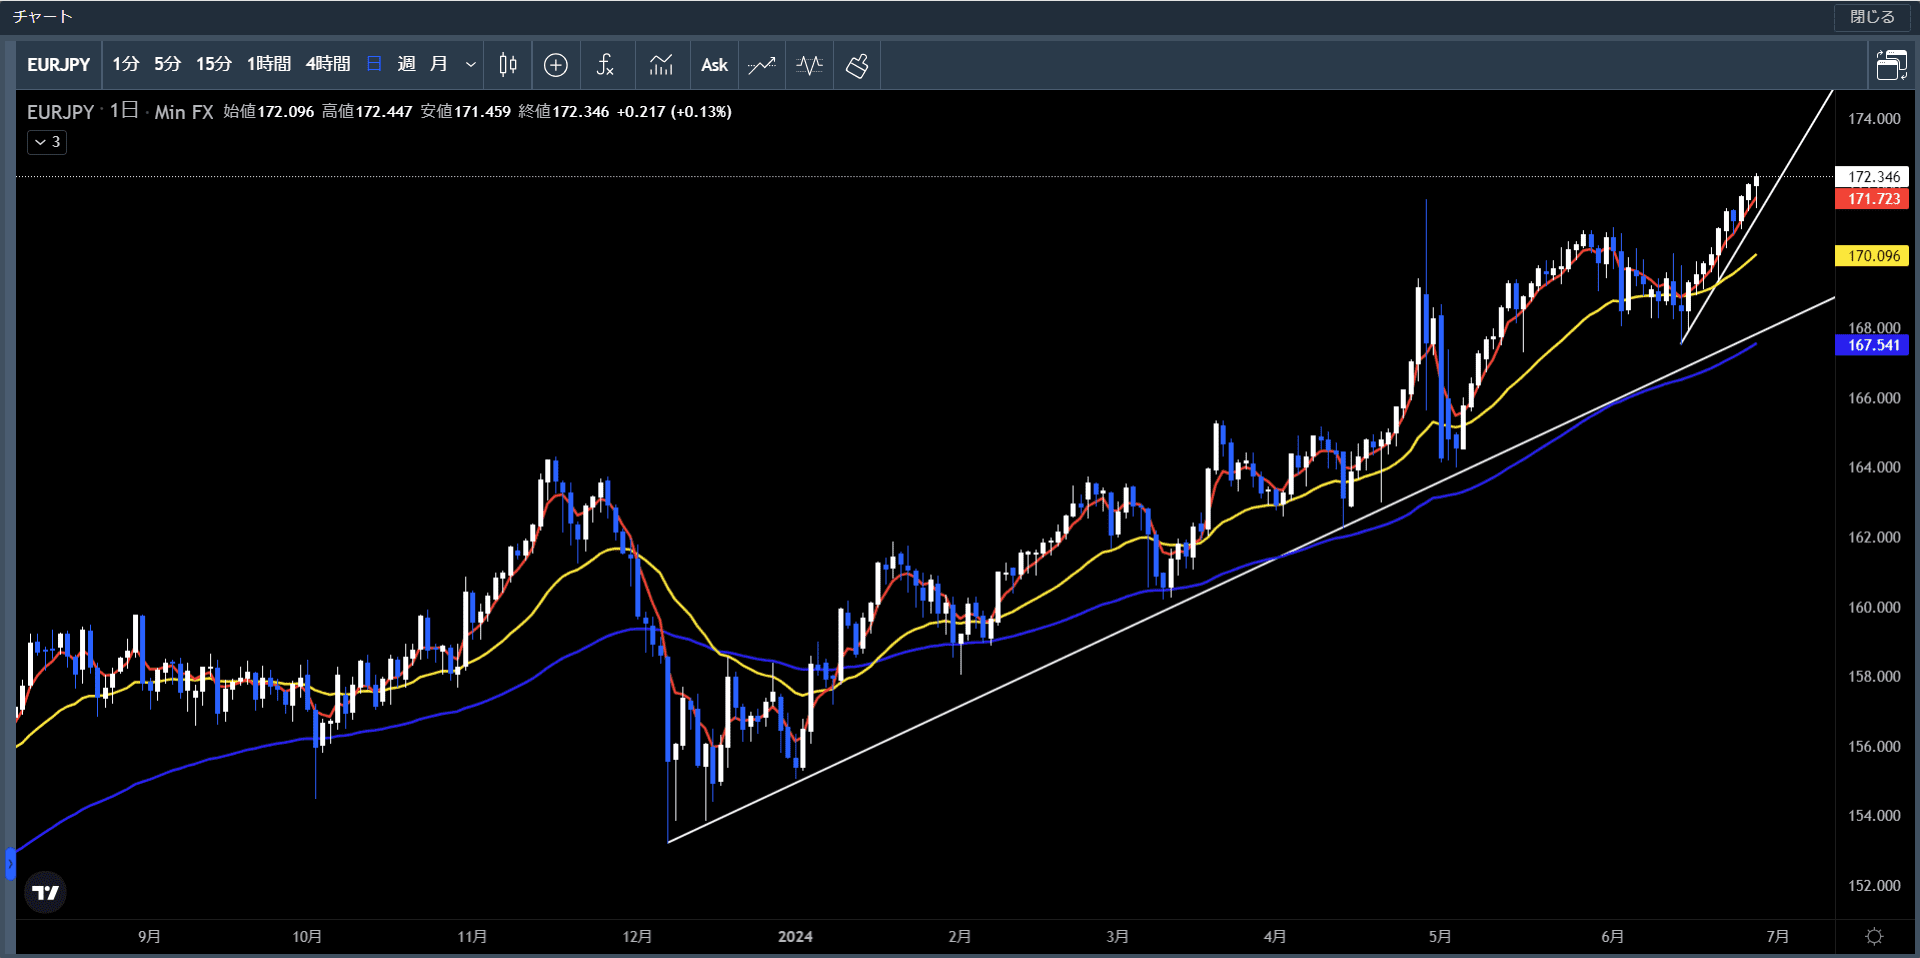Viewport: 1920px width, 958px height.
Task: Switch to 月 monthly timeframe
Action: coord(439,64)
